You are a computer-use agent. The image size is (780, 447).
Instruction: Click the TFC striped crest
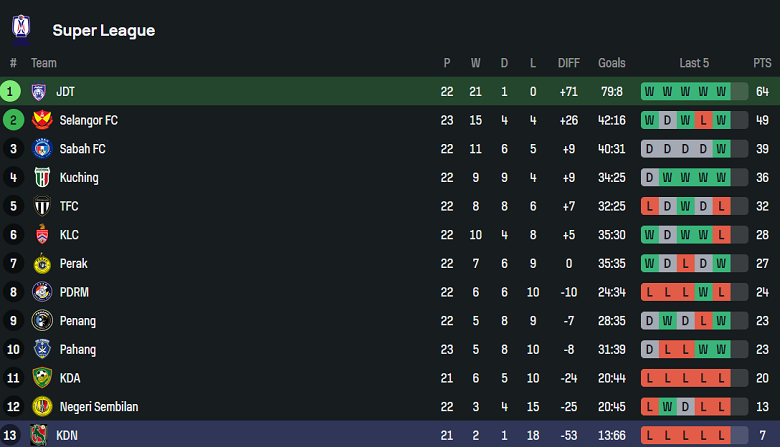(42, 206)
